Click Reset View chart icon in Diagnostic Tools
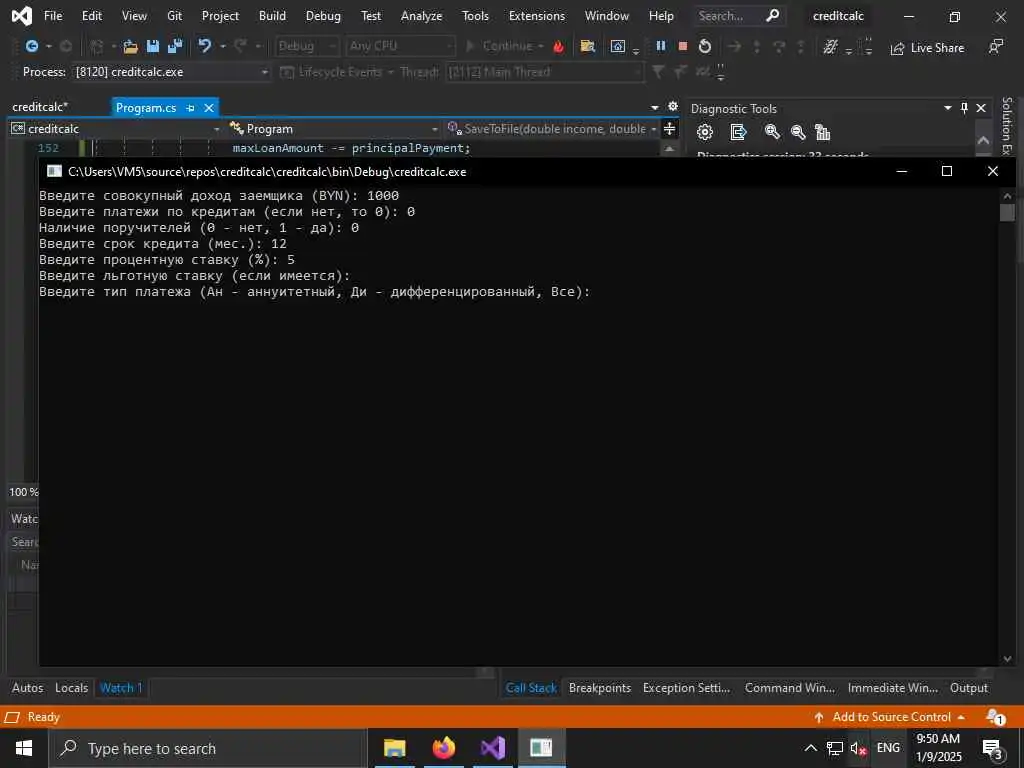 pos(823,133)
